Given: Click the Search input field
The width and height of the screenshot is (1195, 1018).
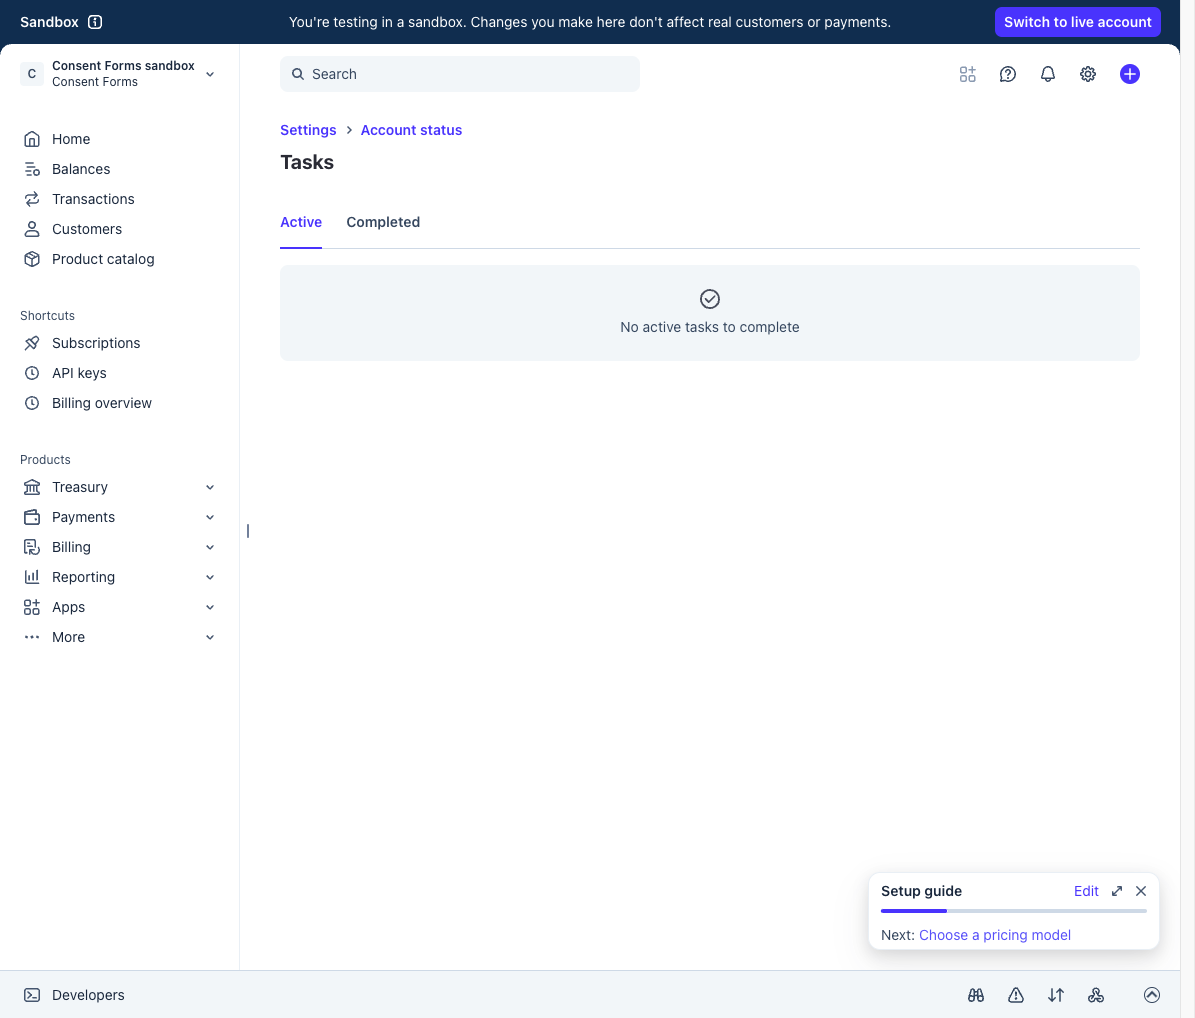Looking at the screenshot, I should (x=460, y=74).
